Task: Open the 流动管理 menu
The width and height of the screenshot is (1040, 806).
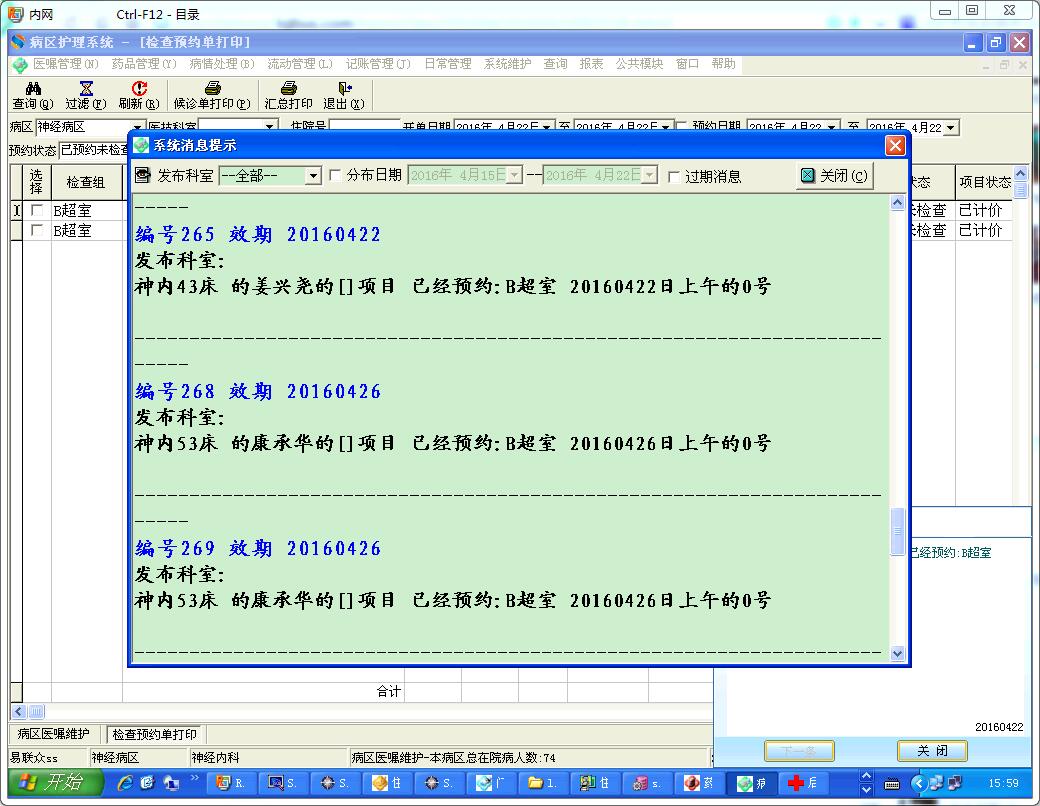Action: (x=300, y=64)
